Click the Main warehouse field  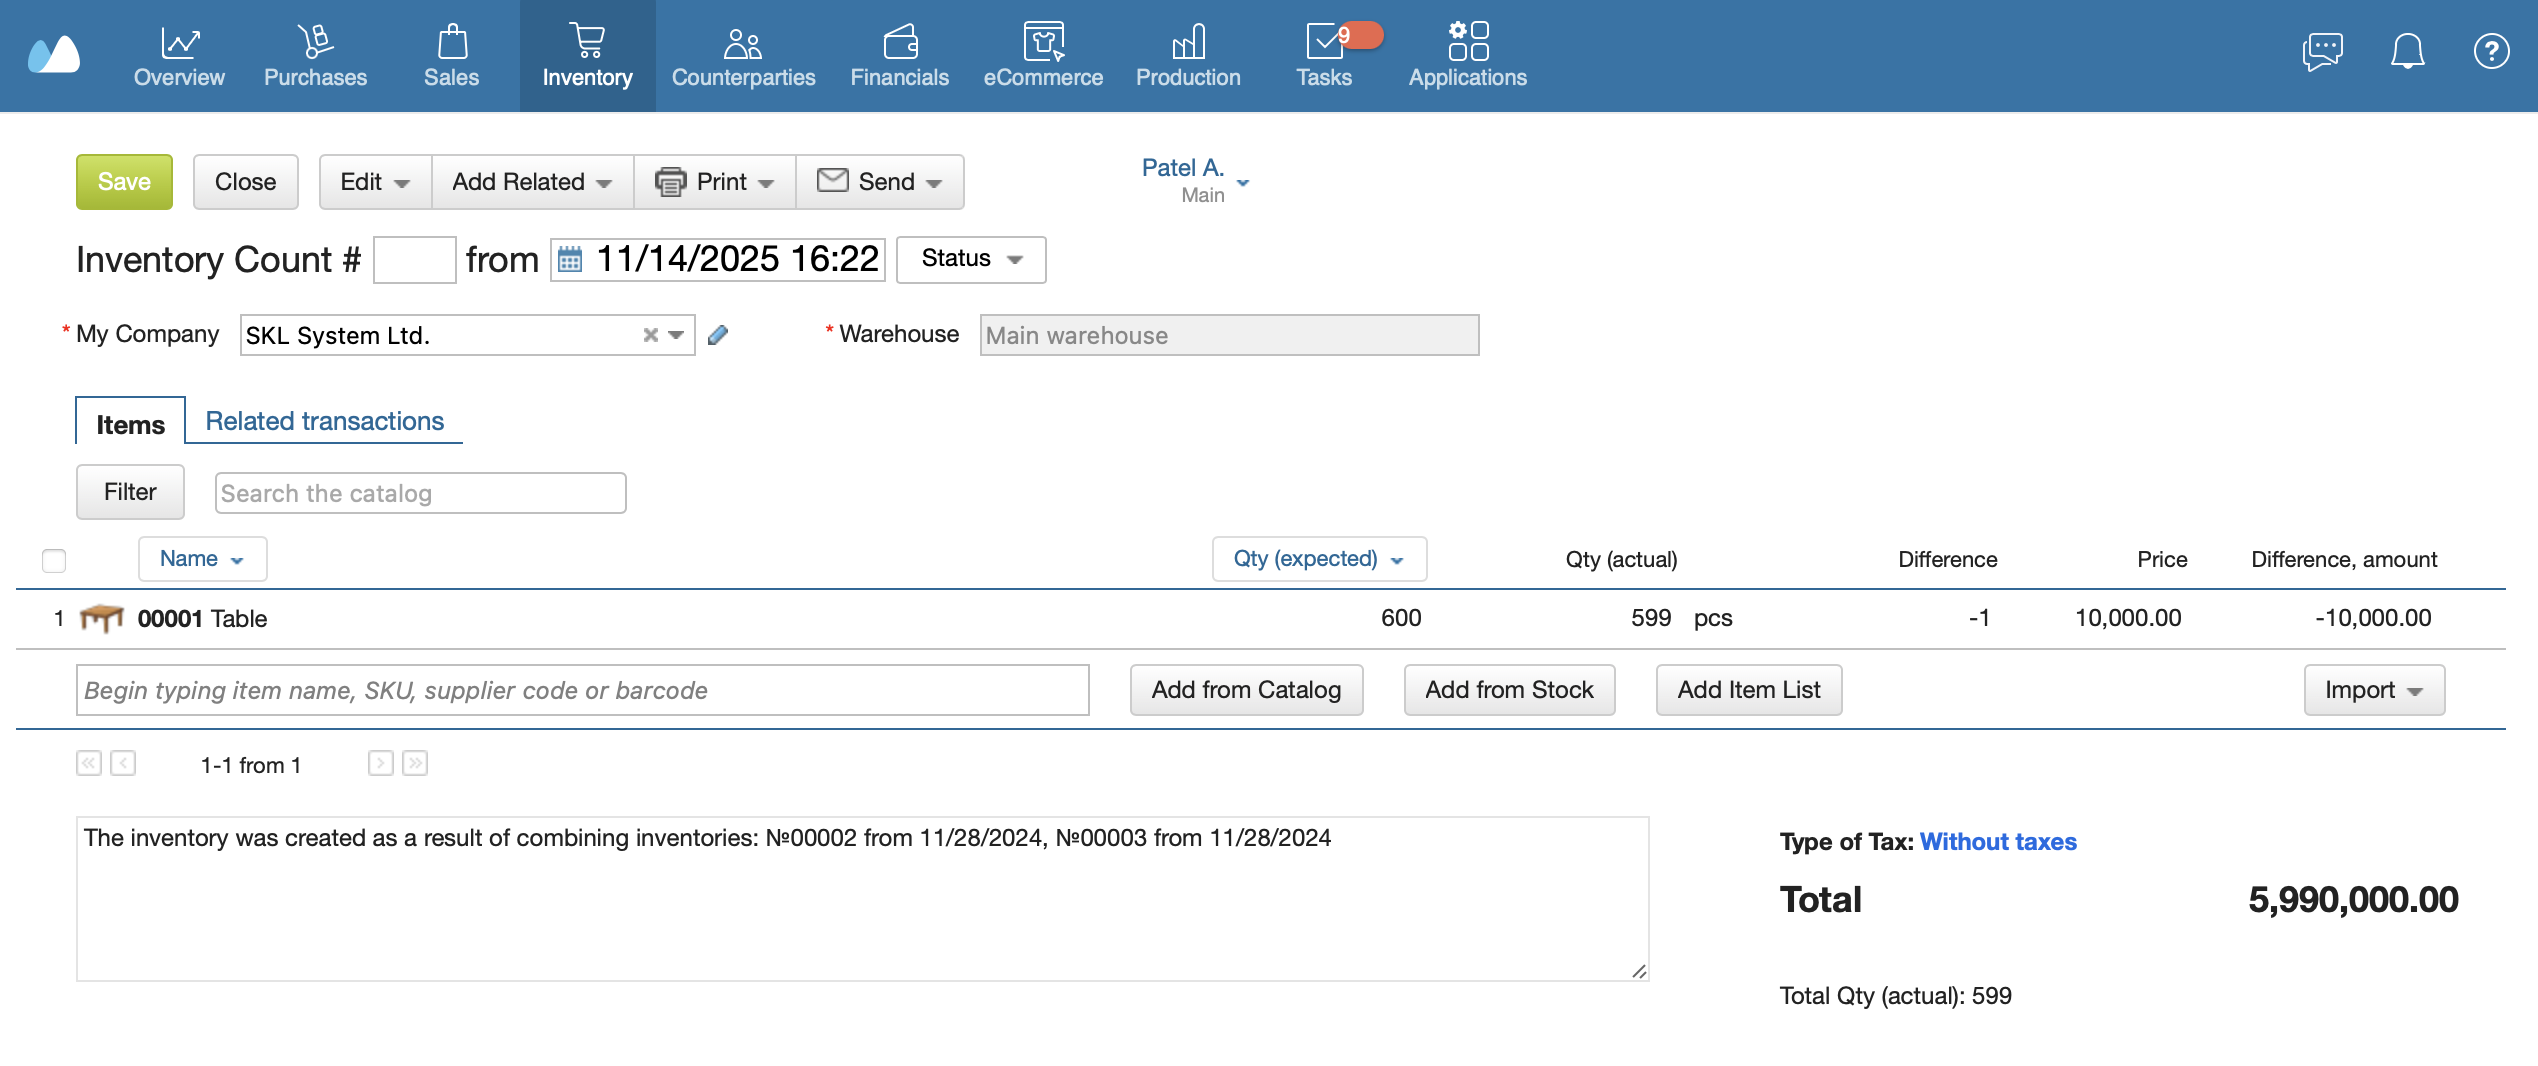(1229, 335)
